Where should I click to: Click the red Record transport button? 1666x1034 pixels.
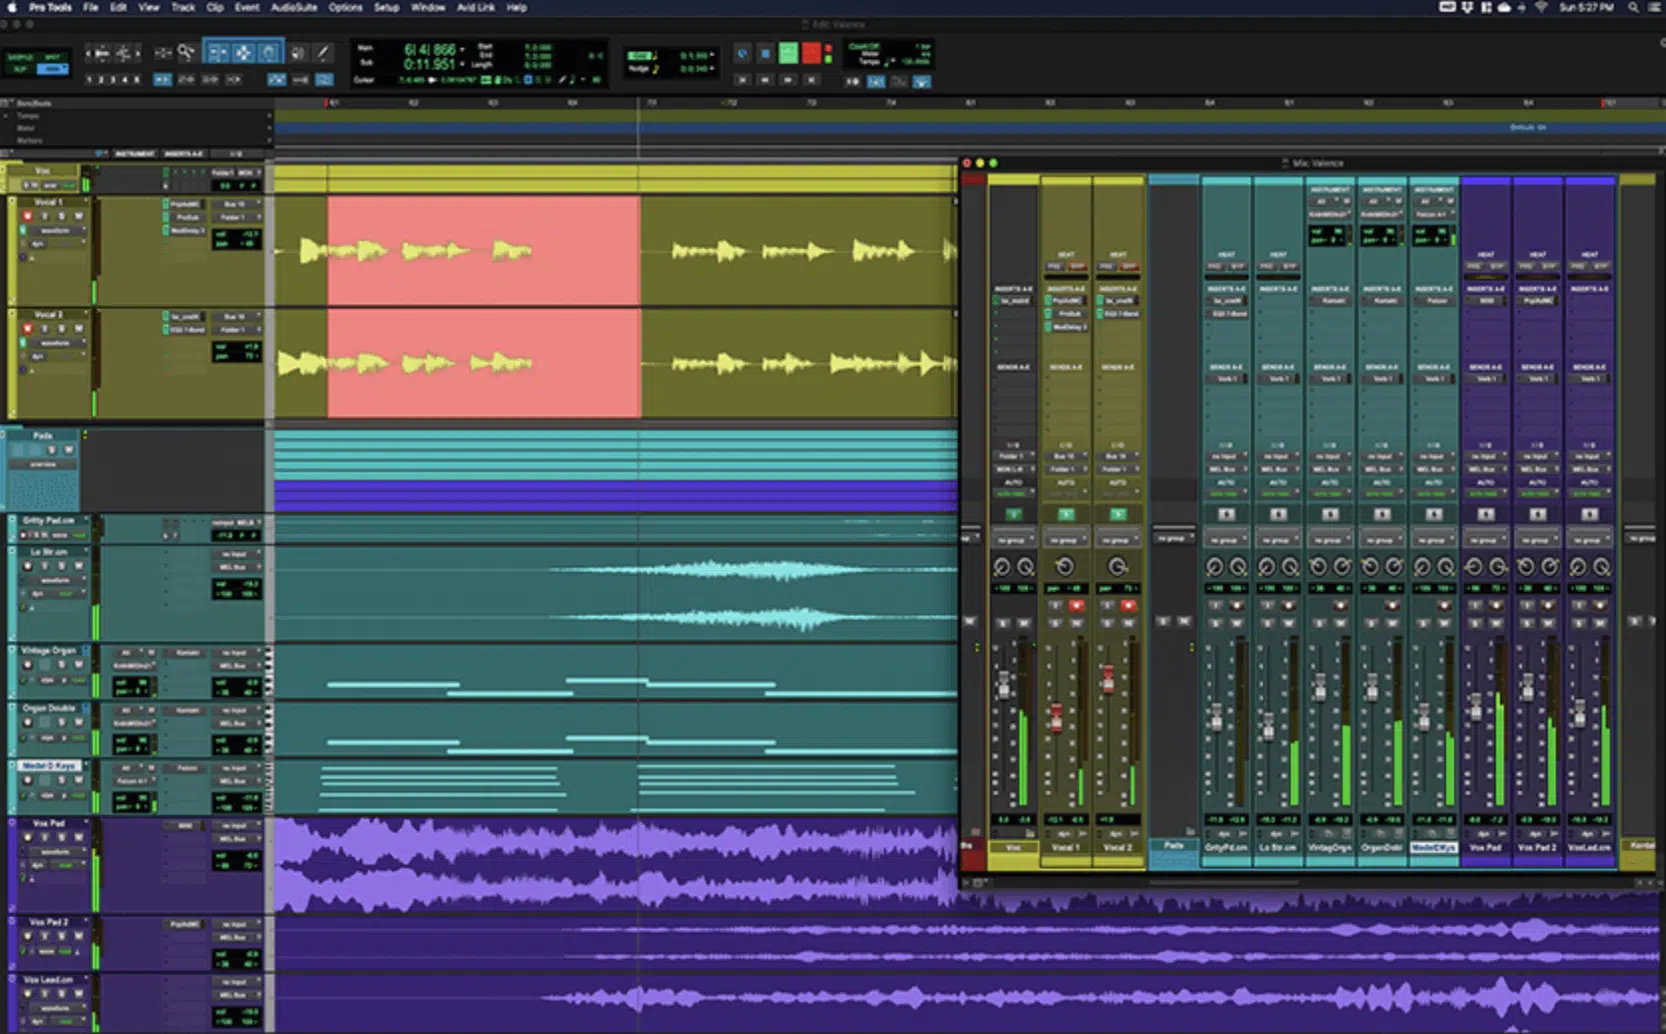click(x=811, y=53)
